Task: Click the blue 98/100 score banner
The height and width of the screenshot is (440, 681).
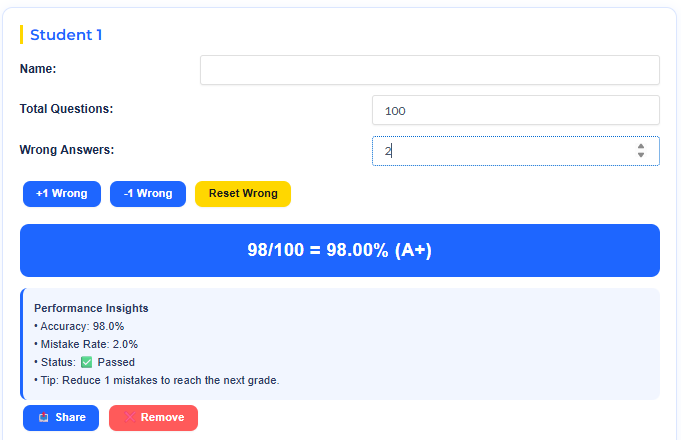Action: 340,250
